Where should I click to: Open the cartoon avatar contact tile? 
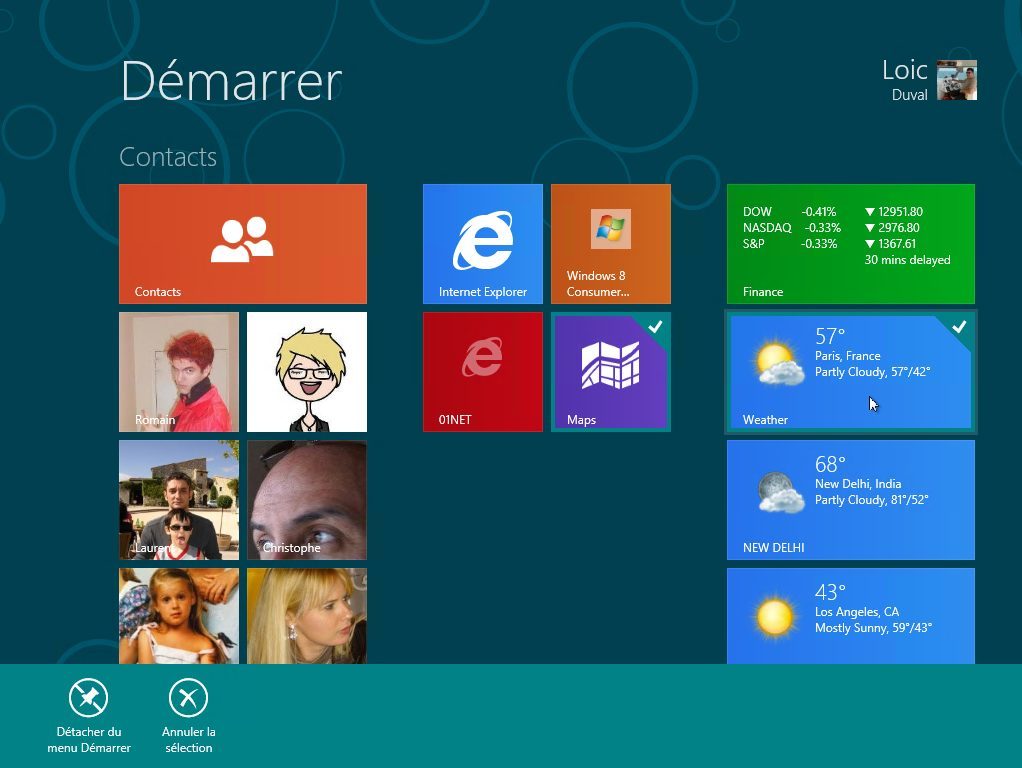(x=306, y=371)
